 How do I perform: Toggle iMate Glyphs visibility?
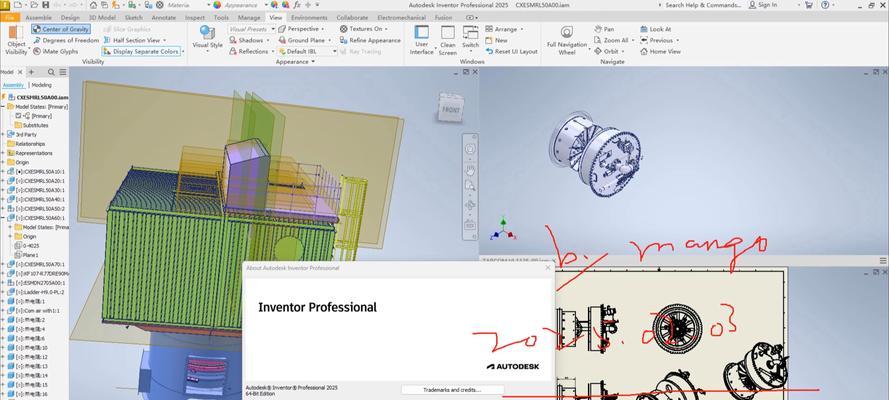click(56, 52)
